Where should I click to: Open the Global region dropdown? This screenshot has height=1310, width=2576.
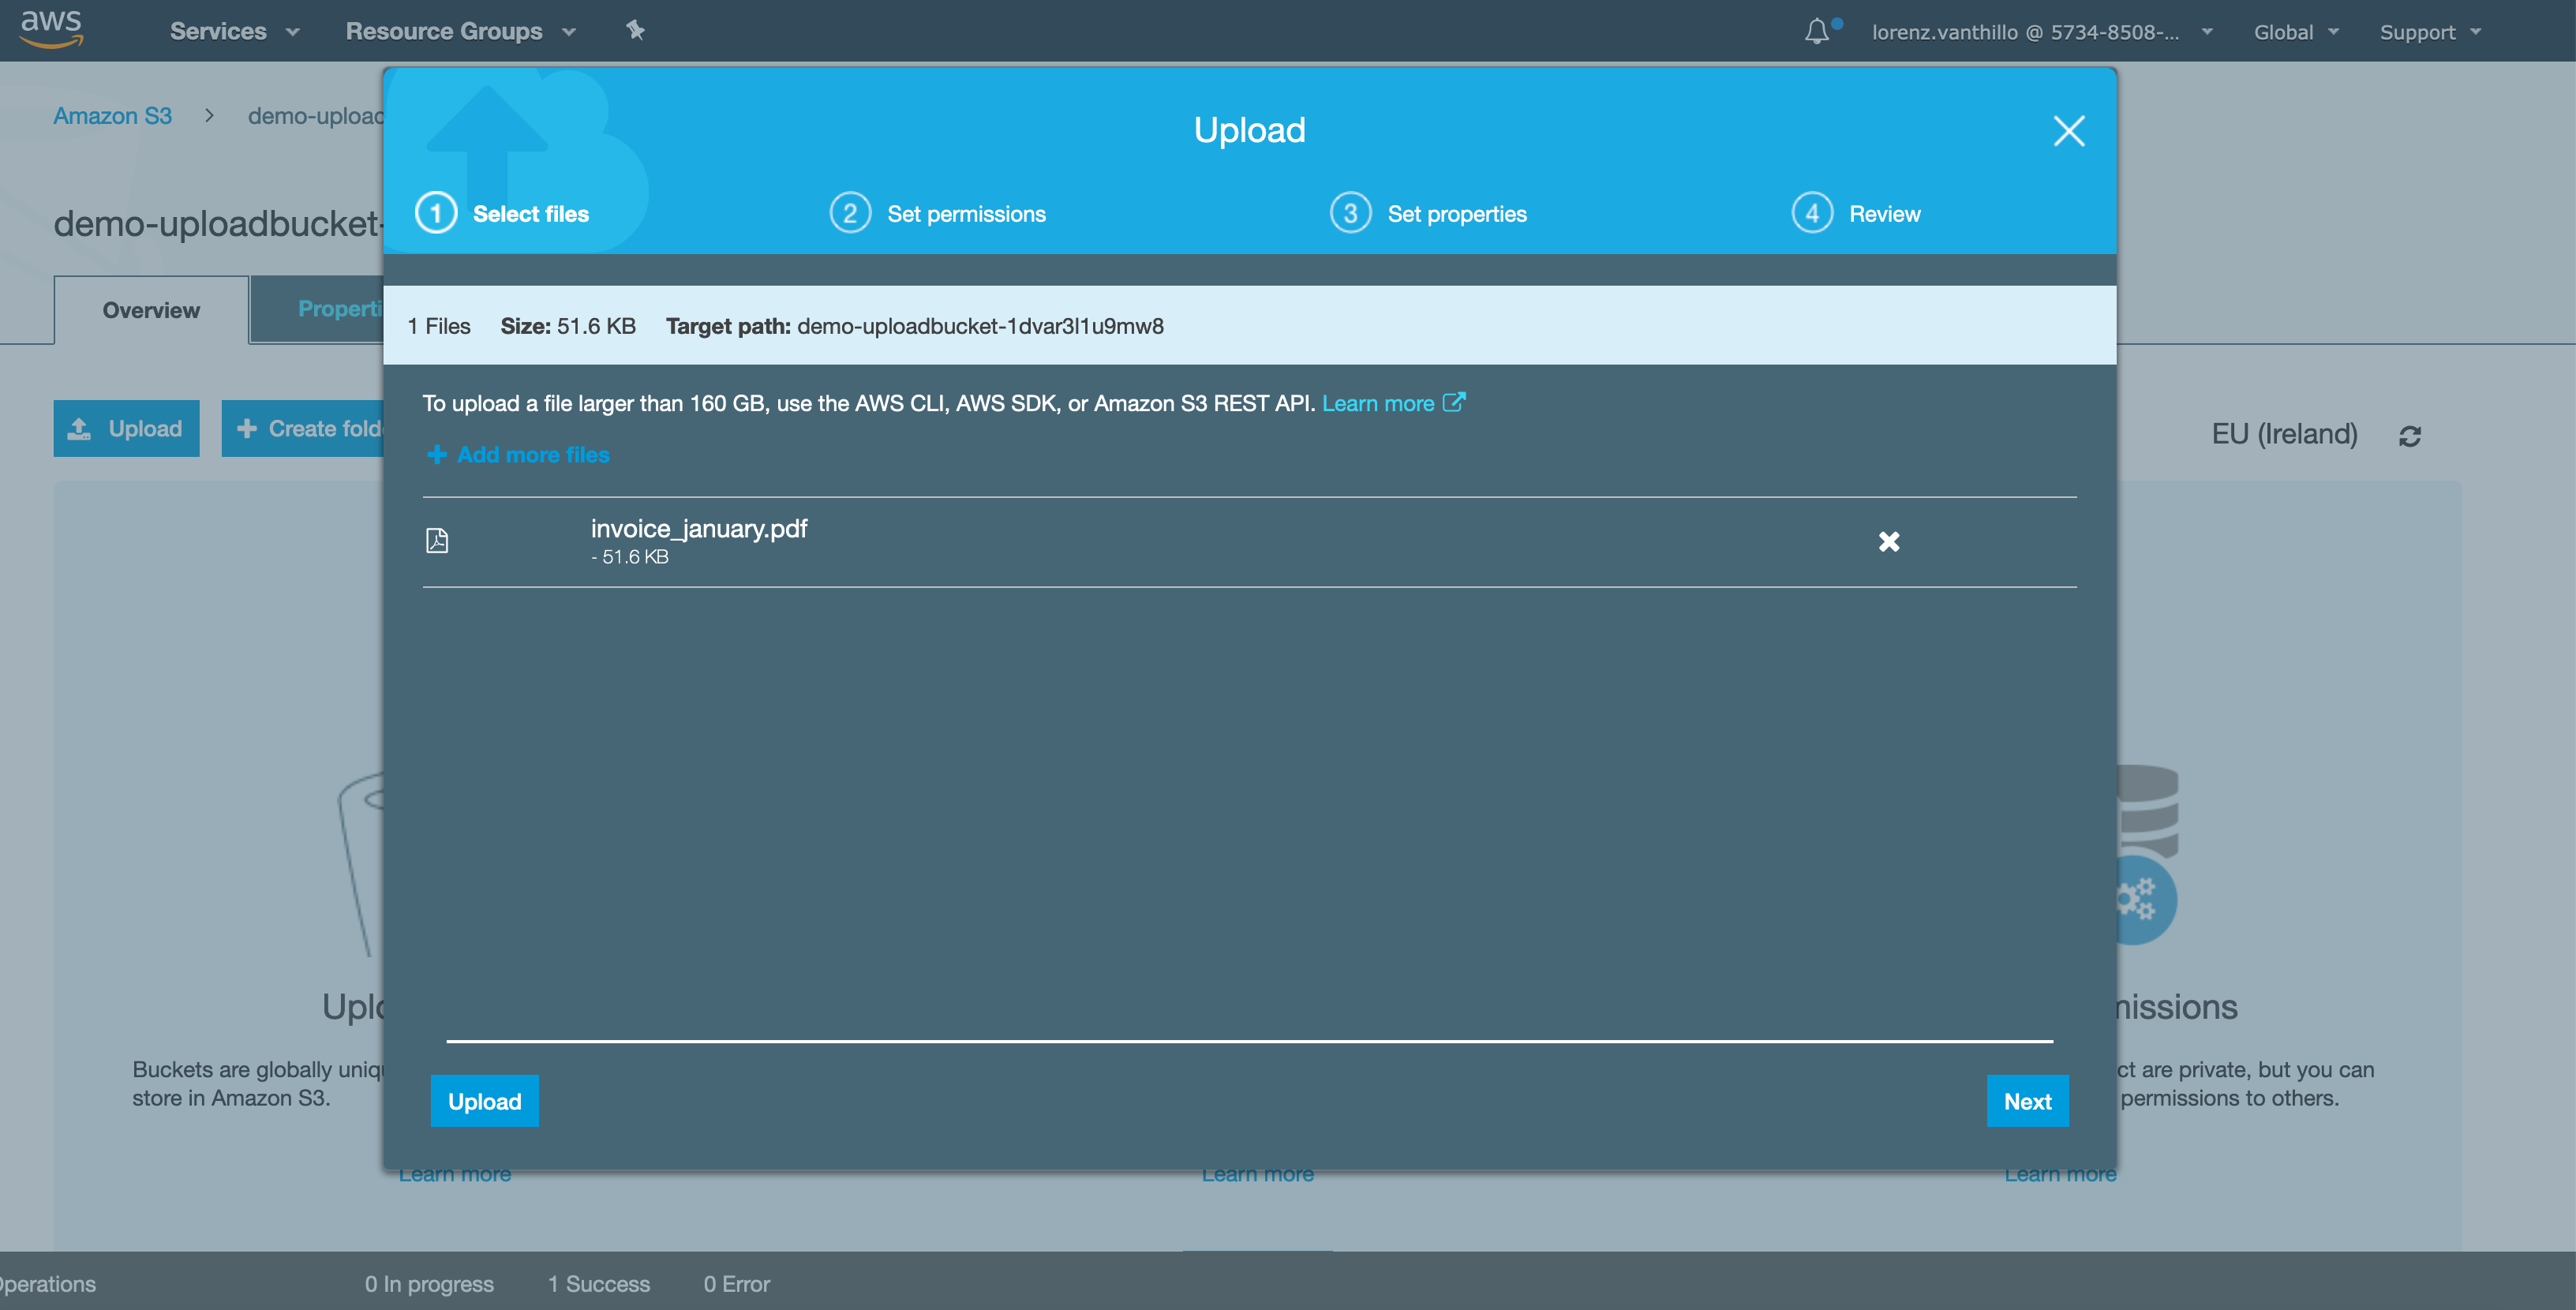tap(2295, 32)
